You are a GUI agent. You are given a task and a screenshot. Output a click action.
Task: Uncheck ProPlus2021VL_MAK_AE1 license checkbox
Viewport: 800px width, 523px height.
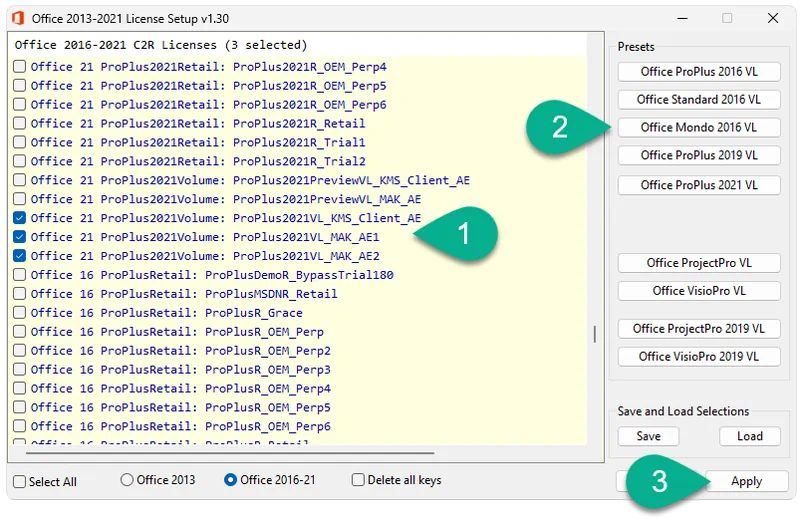(20, 237)
